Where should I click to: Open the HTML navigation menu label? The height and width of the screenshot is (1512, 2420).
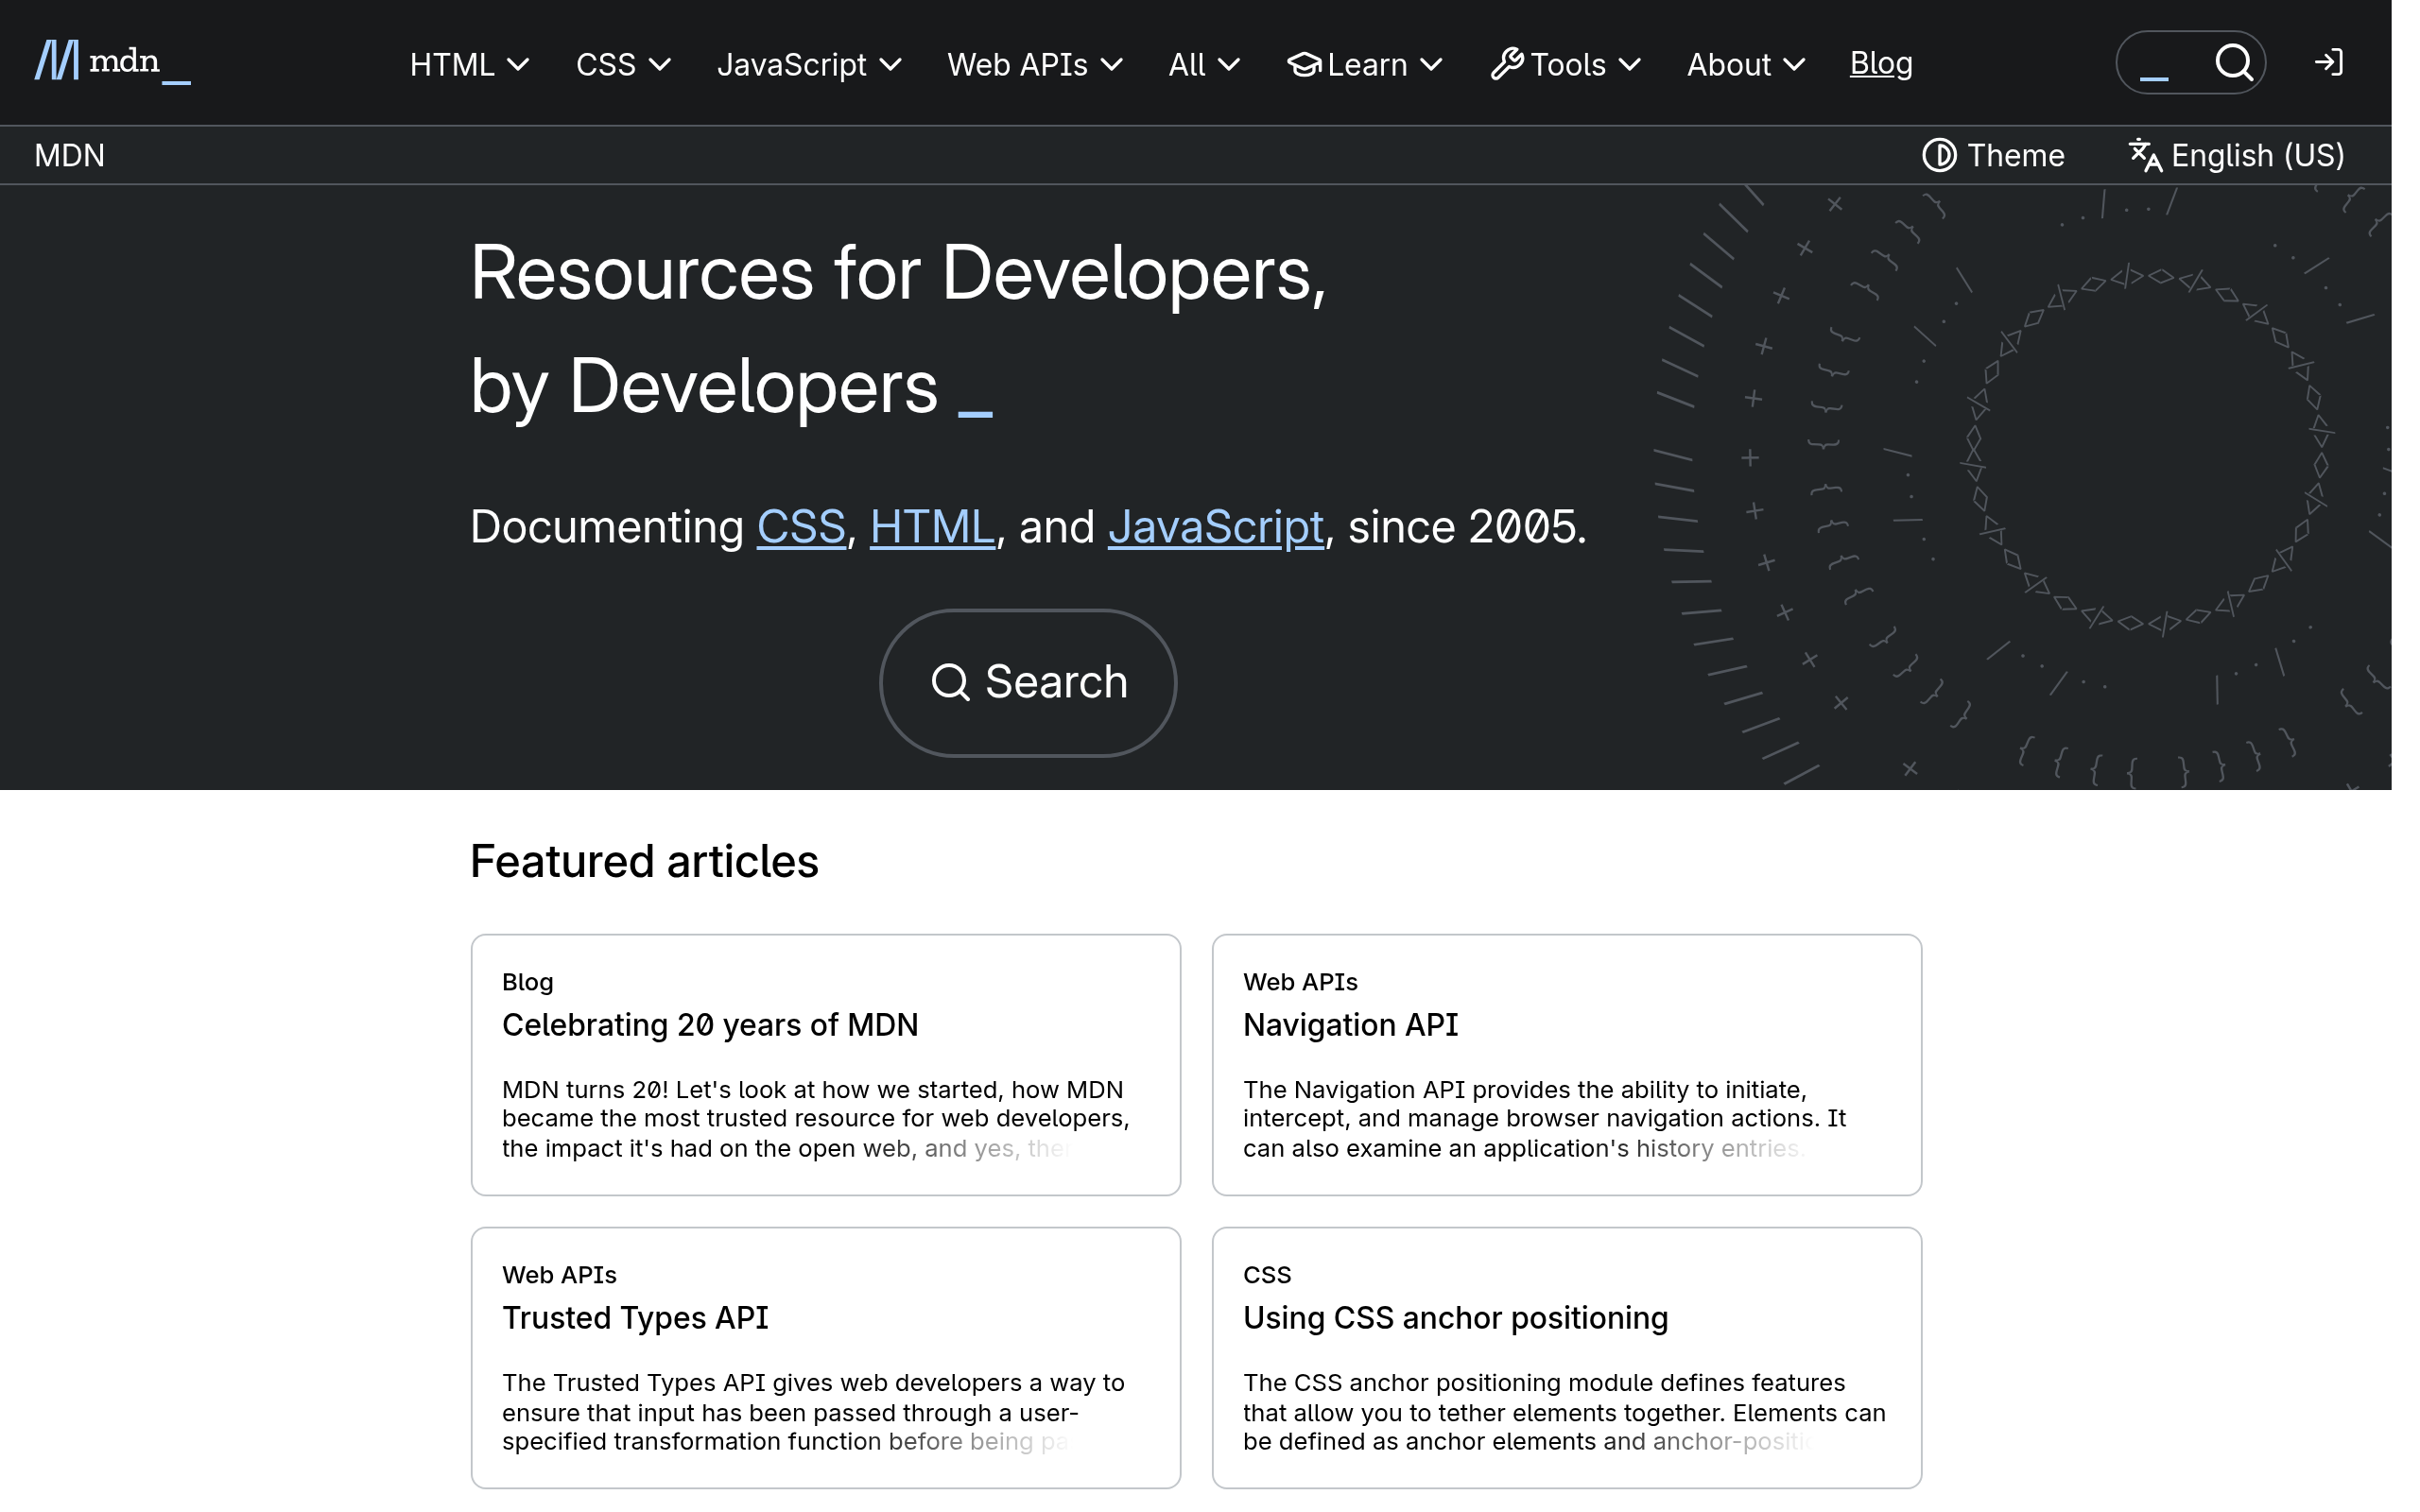[452, 65]
